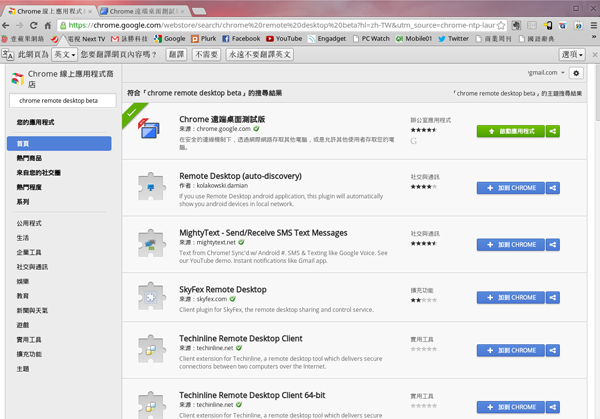The width and height of the screenshot is (600, 419).
Task: Click the skyfex.com source link
Action: coord(212,299)
